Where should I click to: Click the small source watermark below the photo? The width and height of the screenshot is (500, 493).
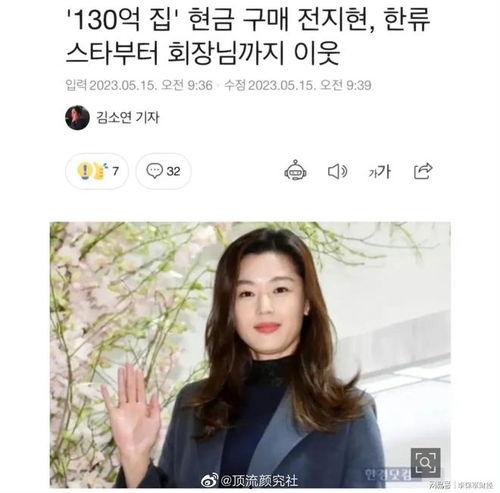[x=462, y=484]
